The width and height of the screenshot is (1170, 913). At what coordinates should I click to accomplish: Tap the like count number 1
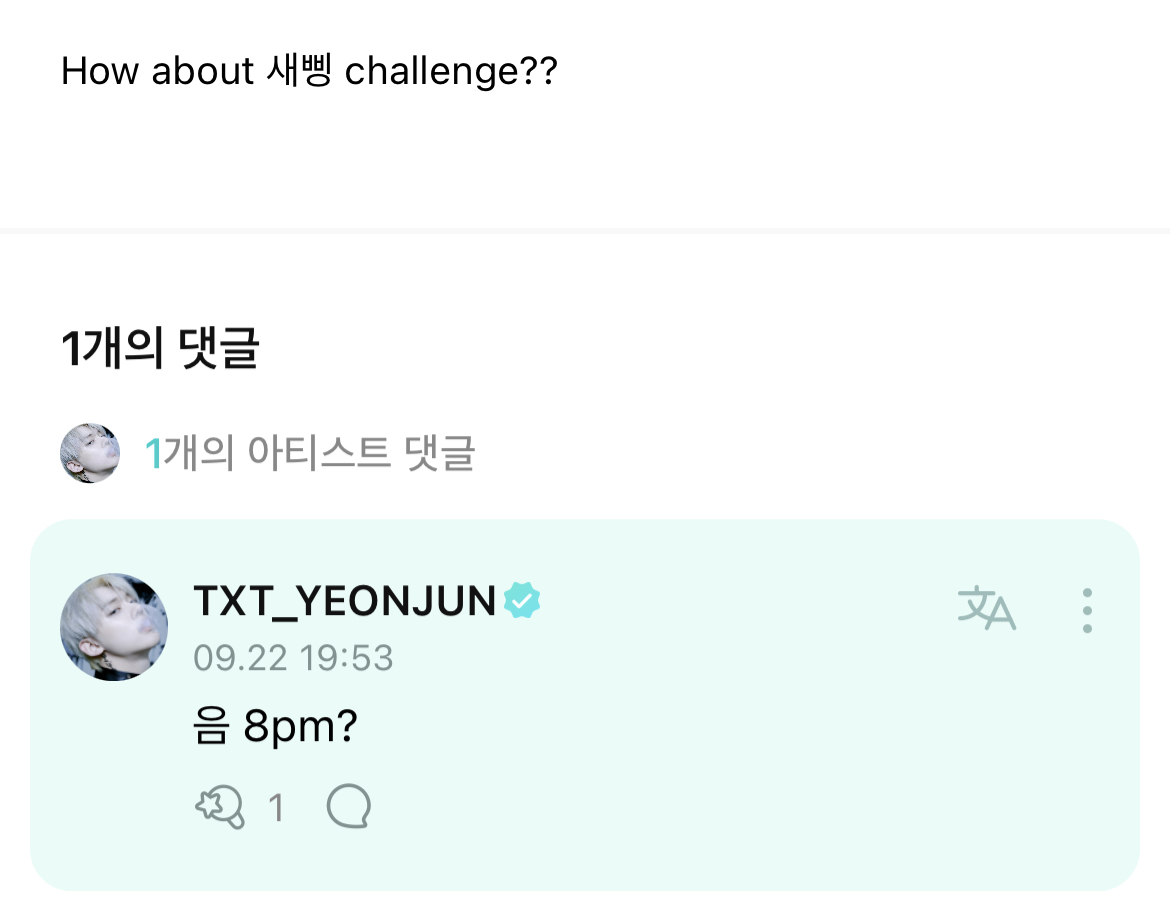276,808
